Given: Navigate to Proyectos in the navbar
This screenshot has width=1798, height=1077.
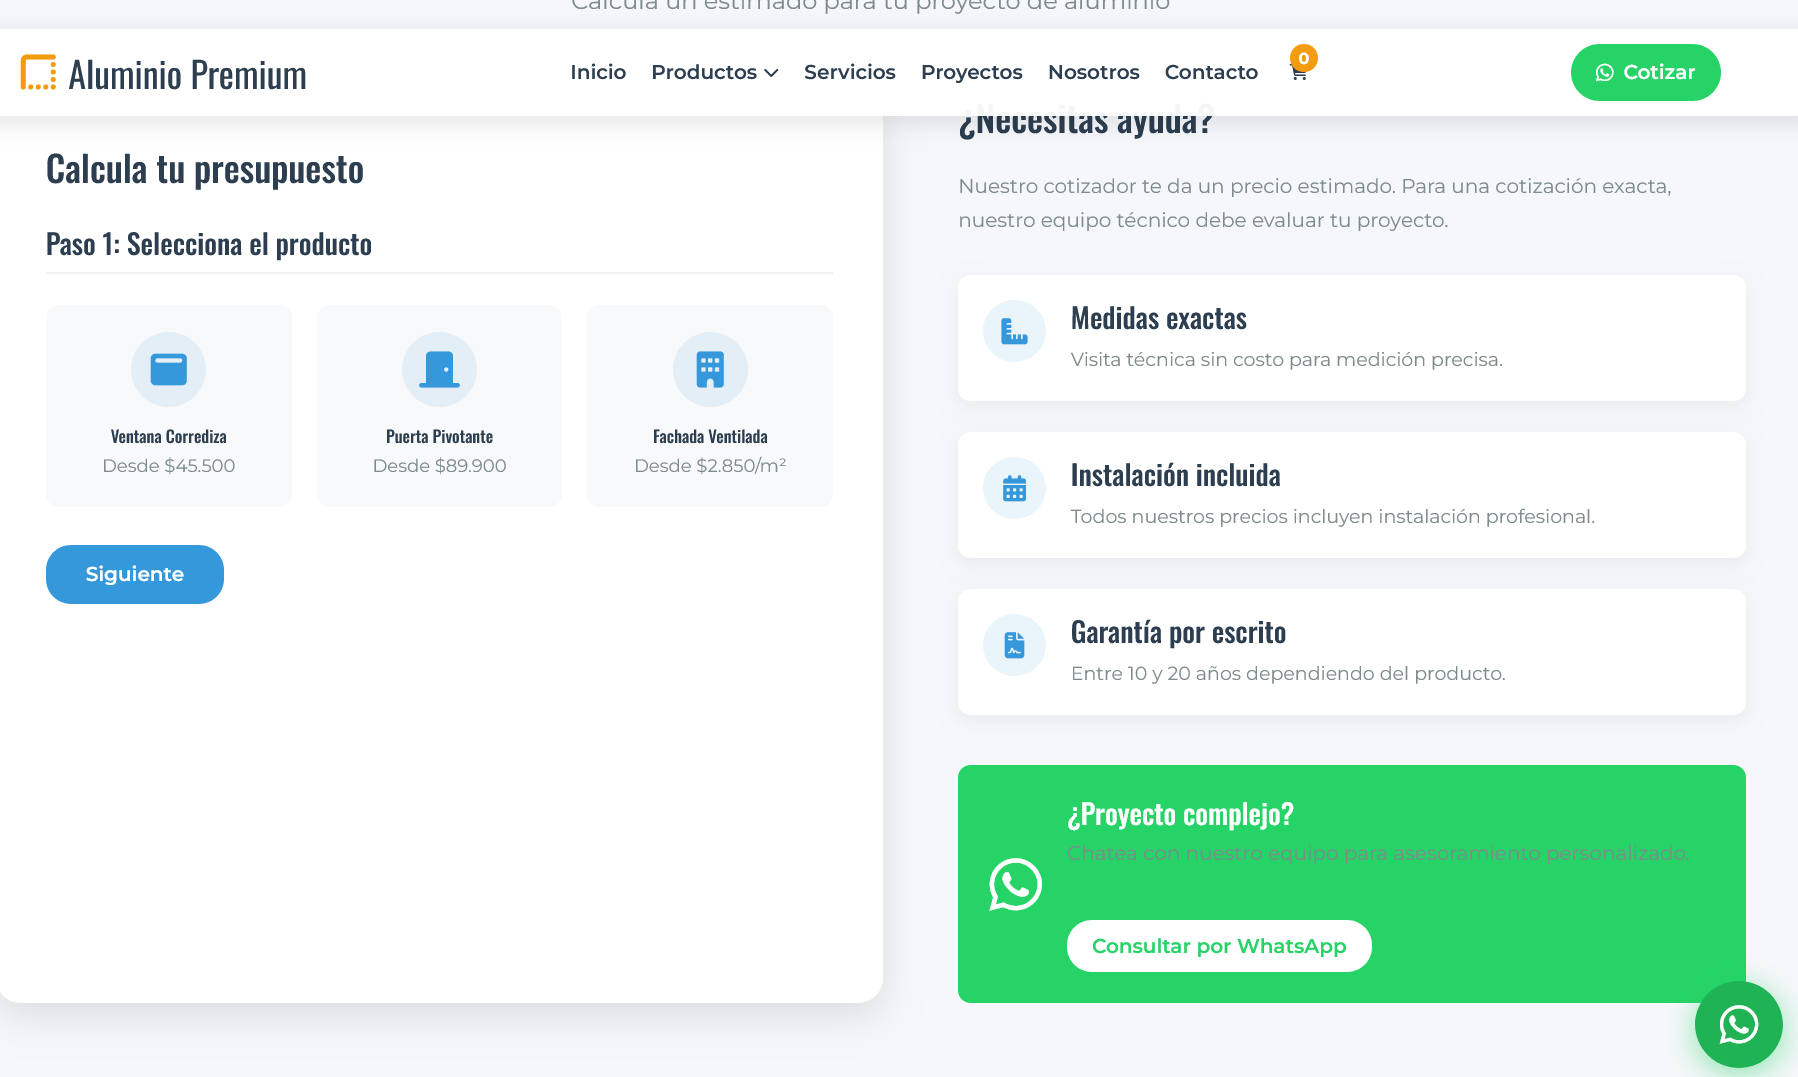Looking at the screenshot, I should point(971,72).
